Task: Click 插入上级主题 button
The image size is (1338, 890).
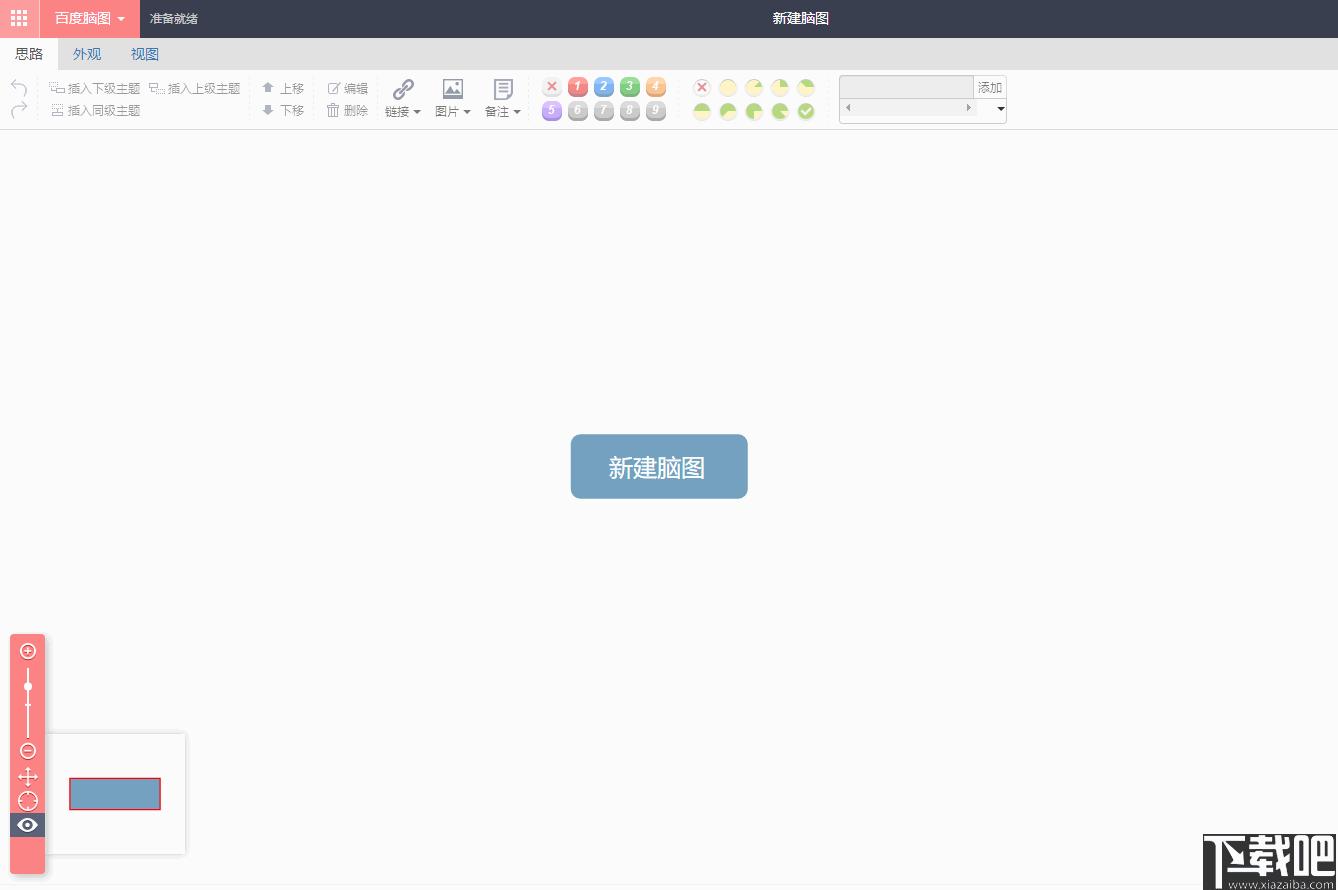Action: (x=195, y=88)
